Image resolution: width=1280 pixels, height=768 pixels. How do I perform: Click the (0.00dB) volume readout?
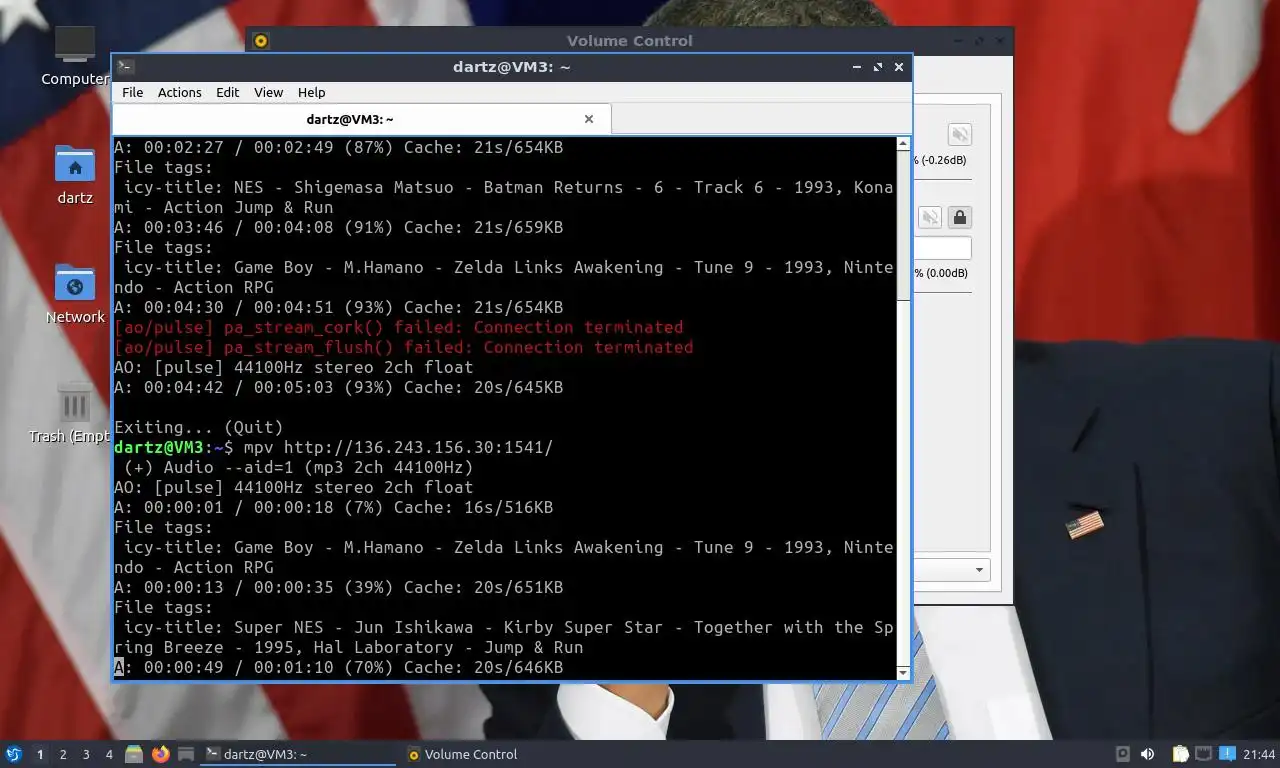click(944, 273)
